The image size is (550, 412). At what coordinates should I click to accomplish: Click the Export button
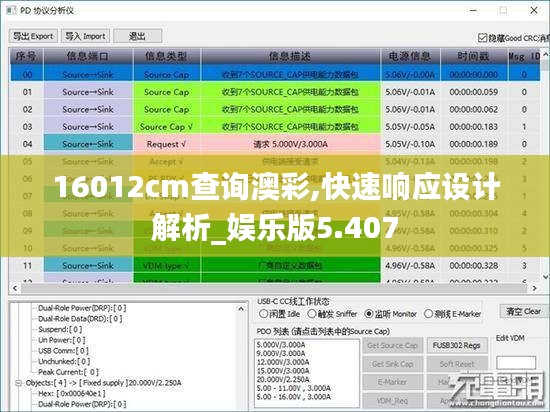click(33, 36)
